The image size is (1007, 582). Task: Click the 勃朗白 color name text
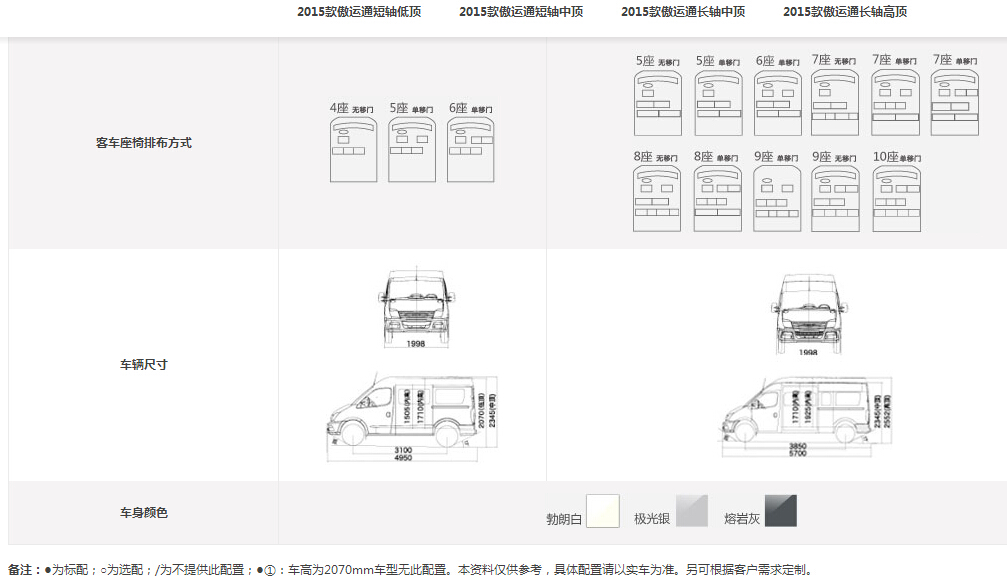[x=564, y=519]
